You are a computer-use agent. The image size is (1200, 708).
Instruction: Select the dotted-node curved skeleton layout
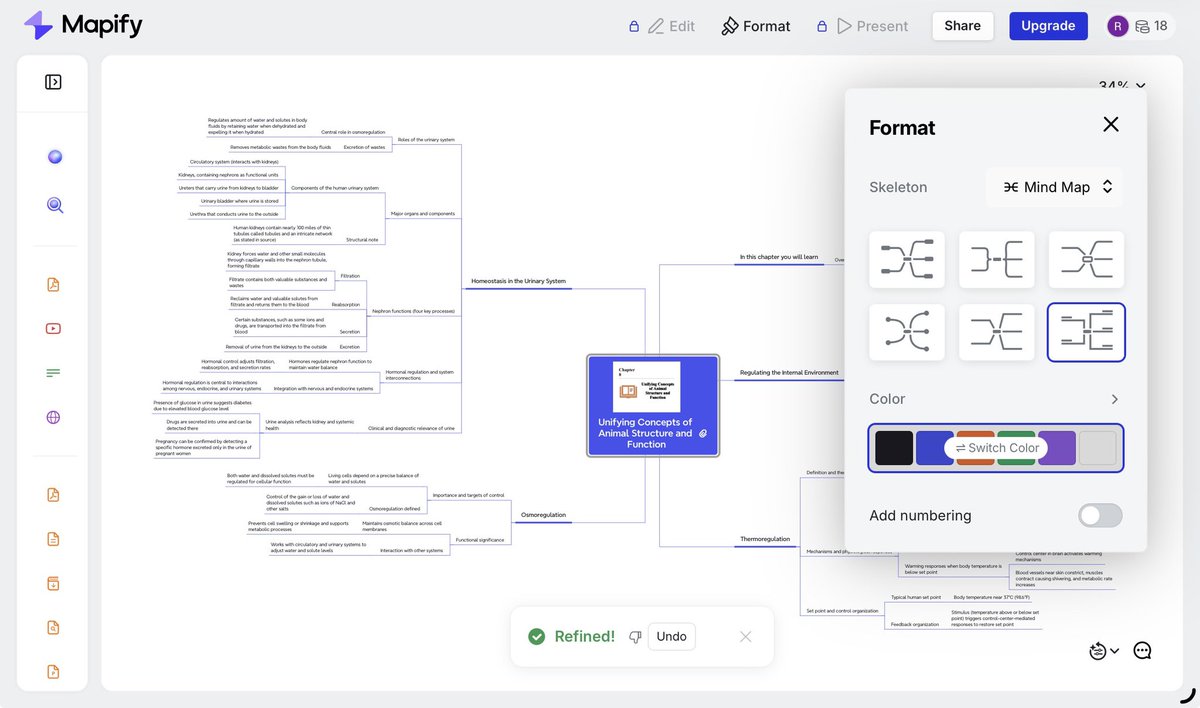pos(907,332)
